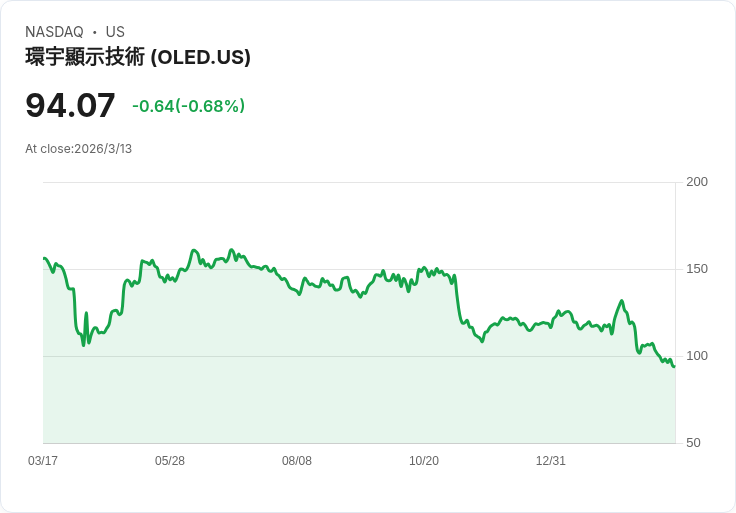Screen dimensions: 736x513
Task: Click the At close:2026/3/13 timestamp
Action: [78, 149]
